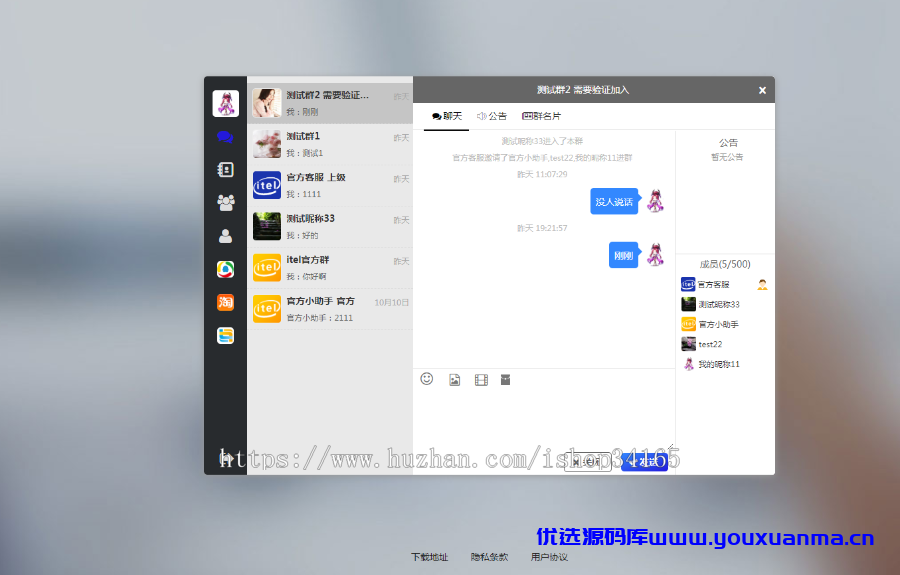Viewport: 900px width, 575px height.
Task: Click the blue send button
Action: click(x=644, y=461)
